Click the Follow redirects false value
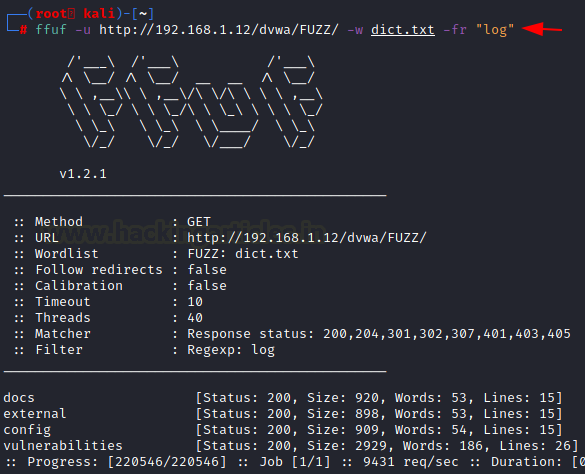 tap(207, 269)
